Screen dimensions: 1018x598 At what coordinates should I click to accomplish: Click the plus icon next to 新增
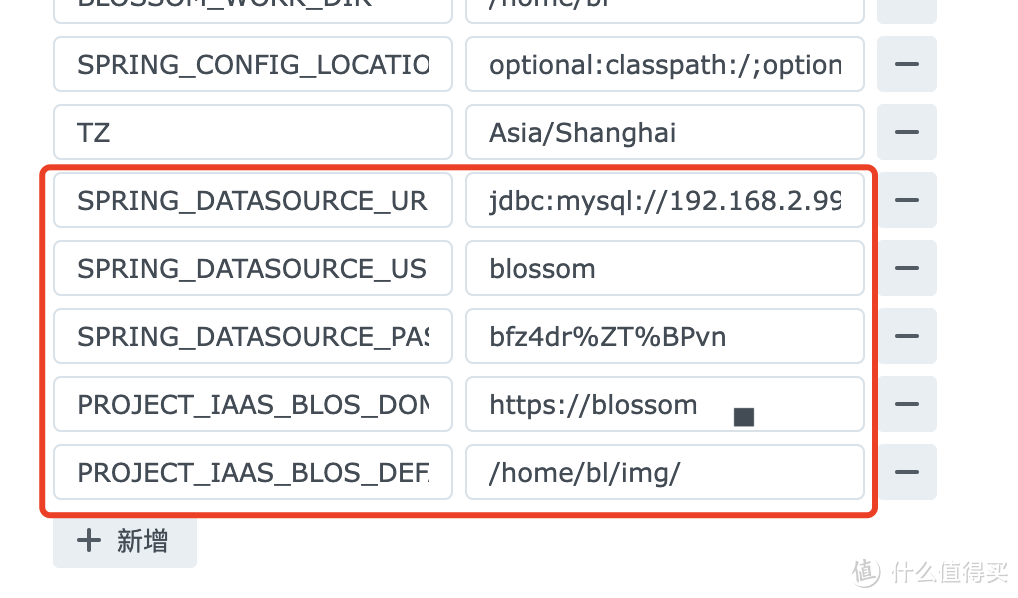(90, 541)
